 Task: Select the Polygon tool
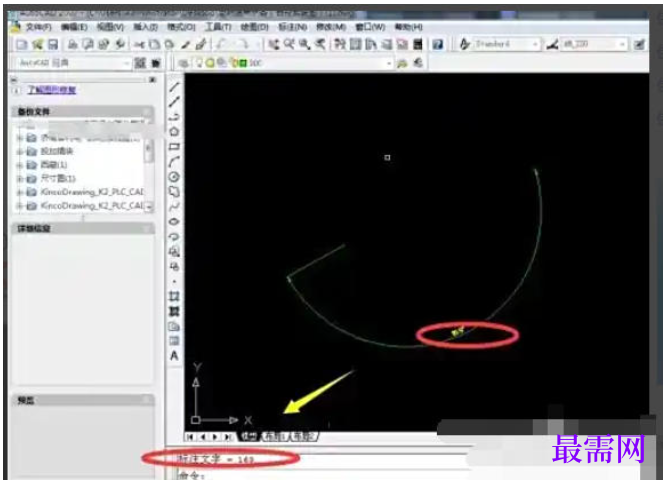(174, 132)
